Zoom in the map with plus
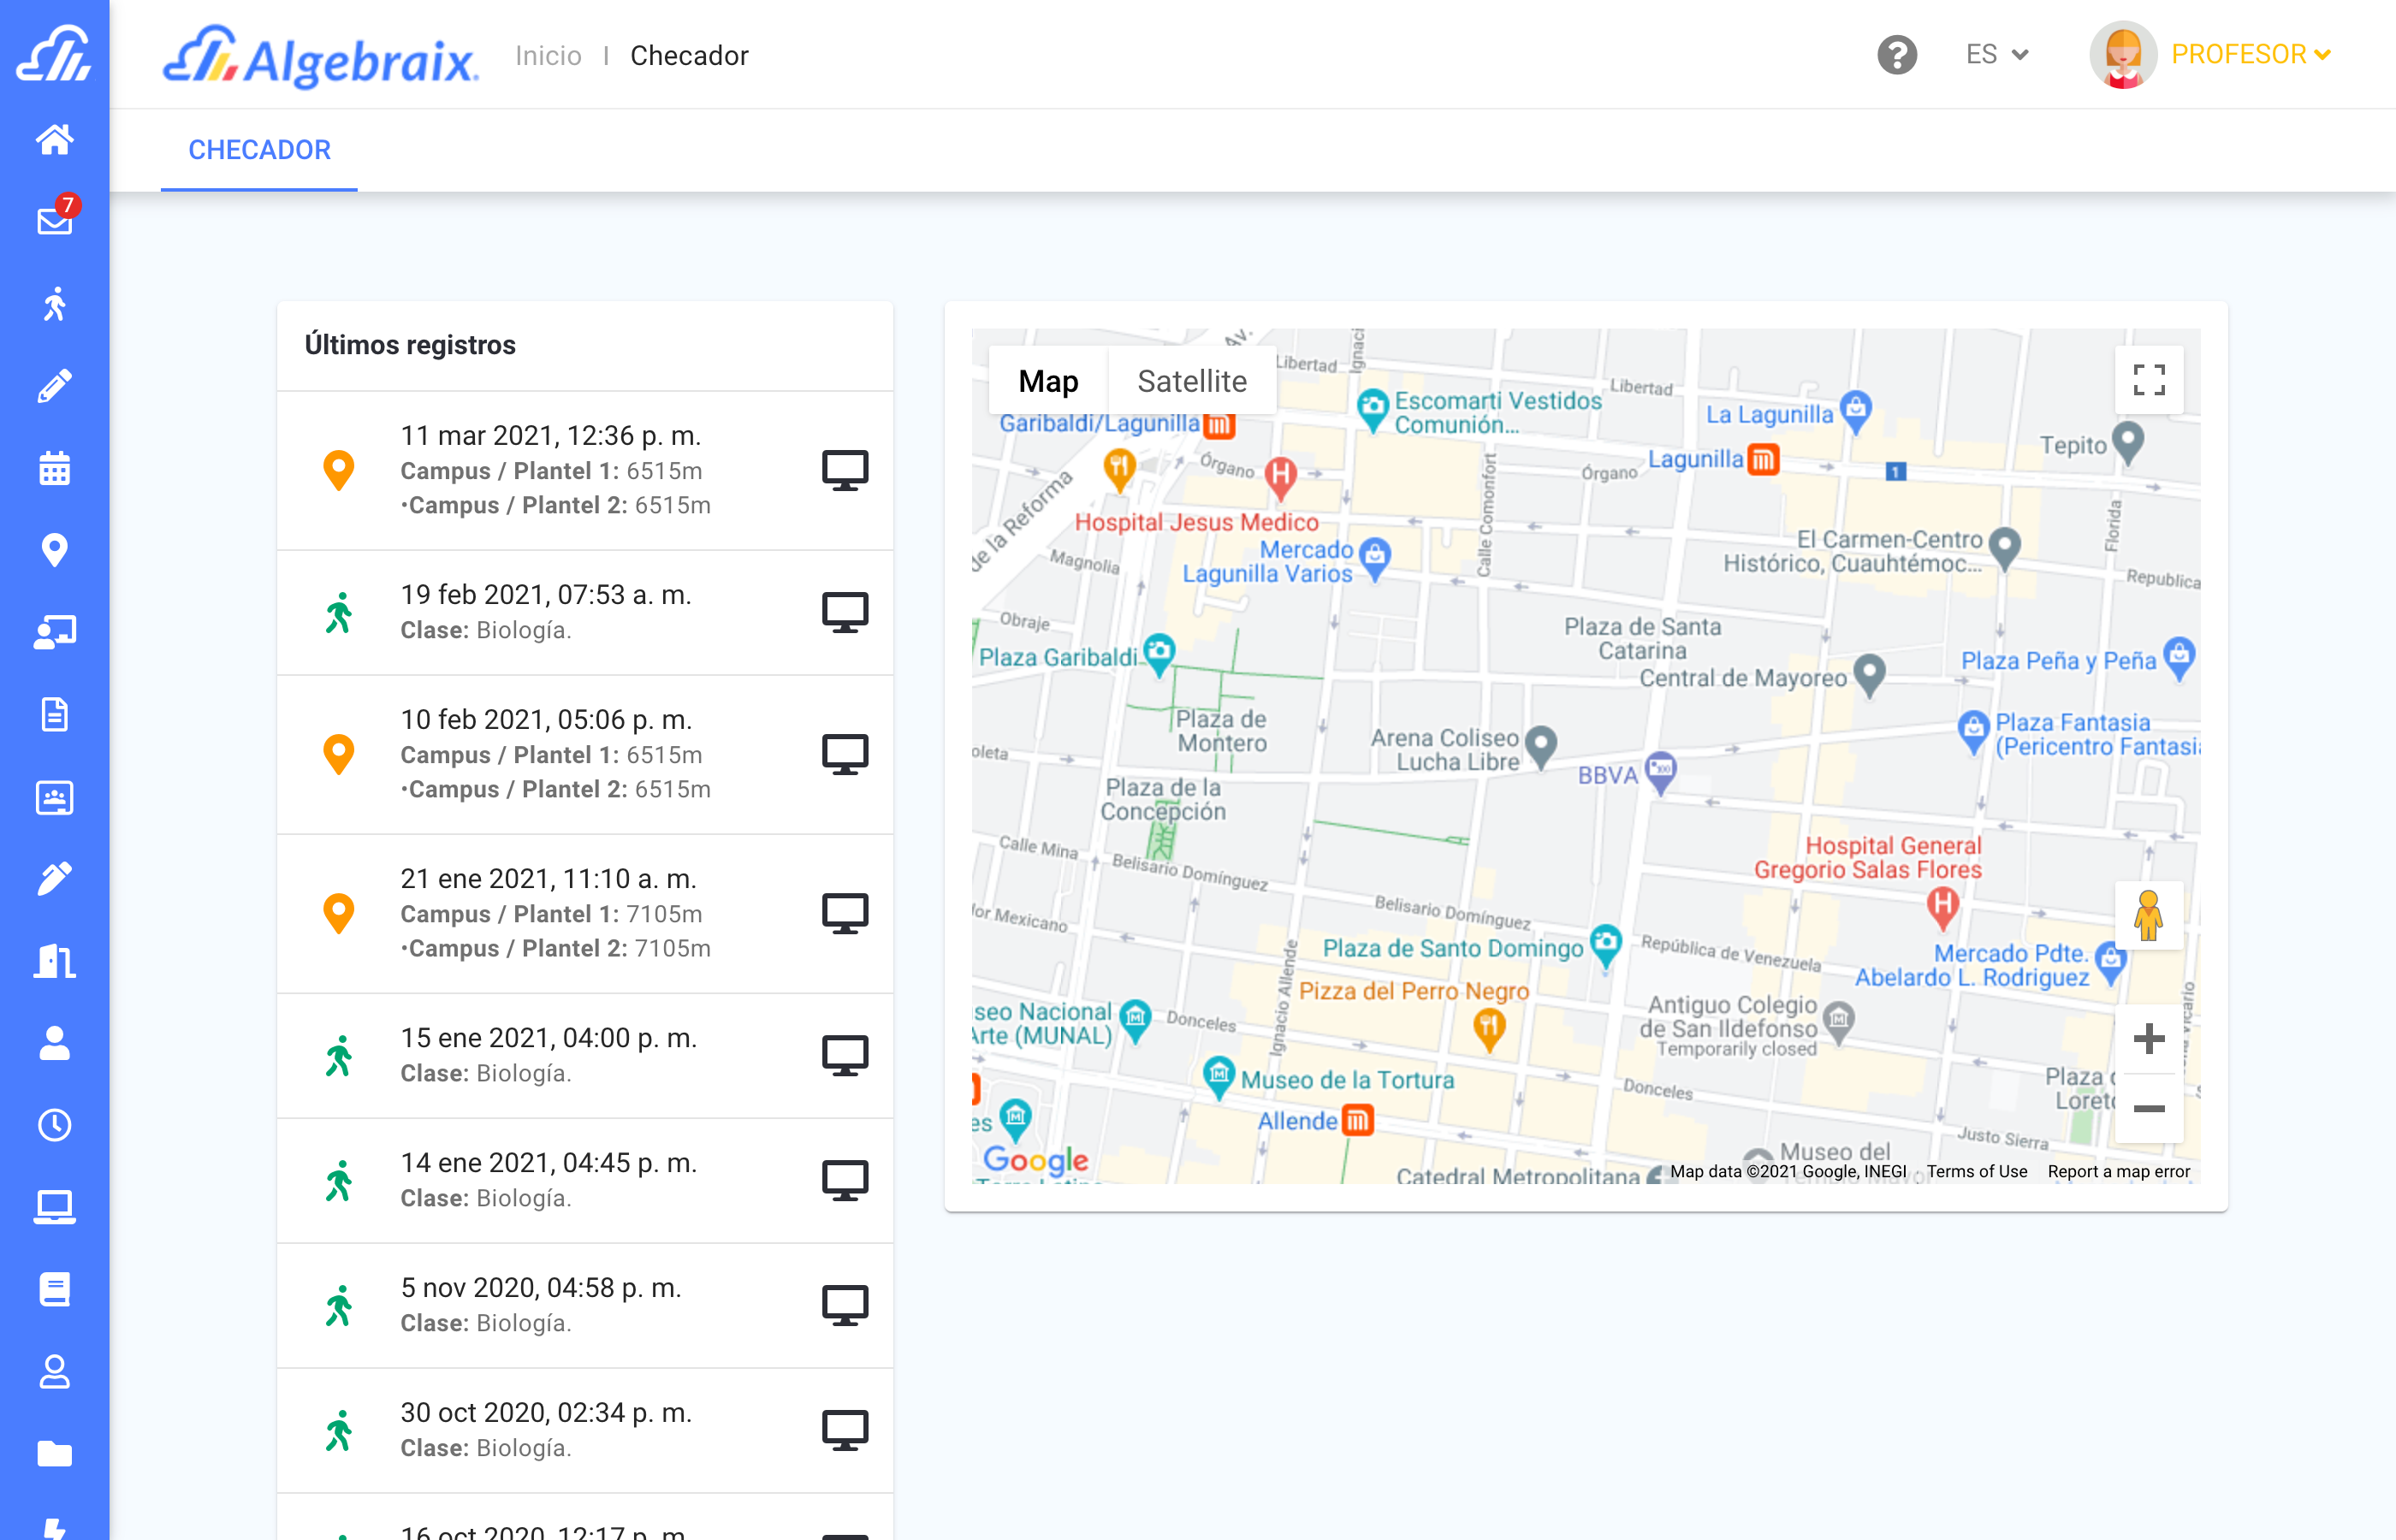 [x=2148, y=1038]
